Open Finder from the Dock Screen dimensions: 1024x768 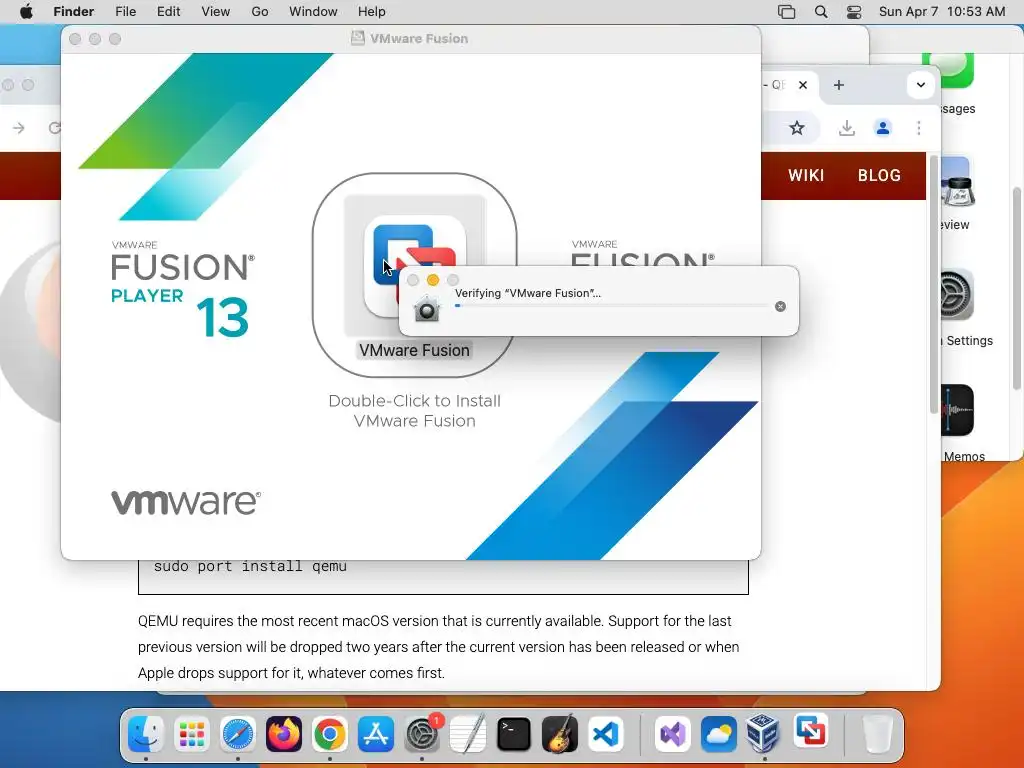point(146,733)
